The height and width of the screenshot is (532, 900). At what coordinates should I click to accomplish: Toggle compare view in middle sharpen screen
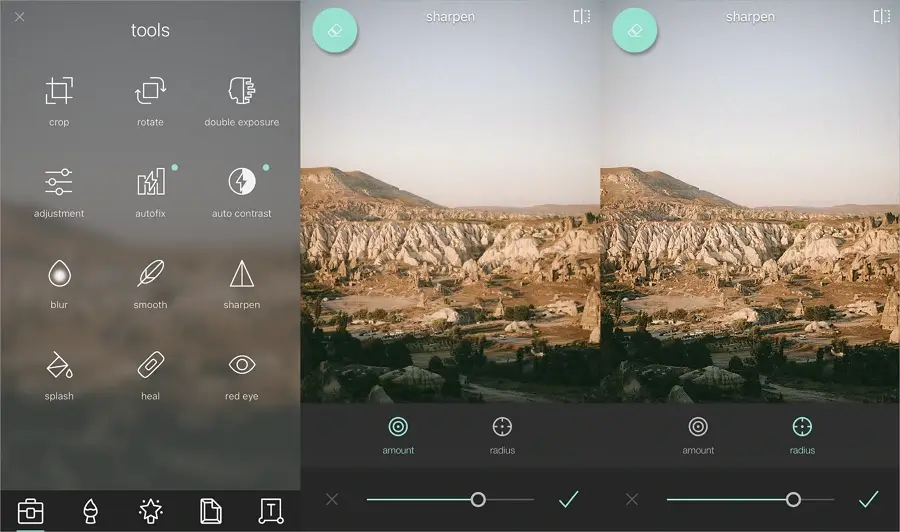(581, 16)
